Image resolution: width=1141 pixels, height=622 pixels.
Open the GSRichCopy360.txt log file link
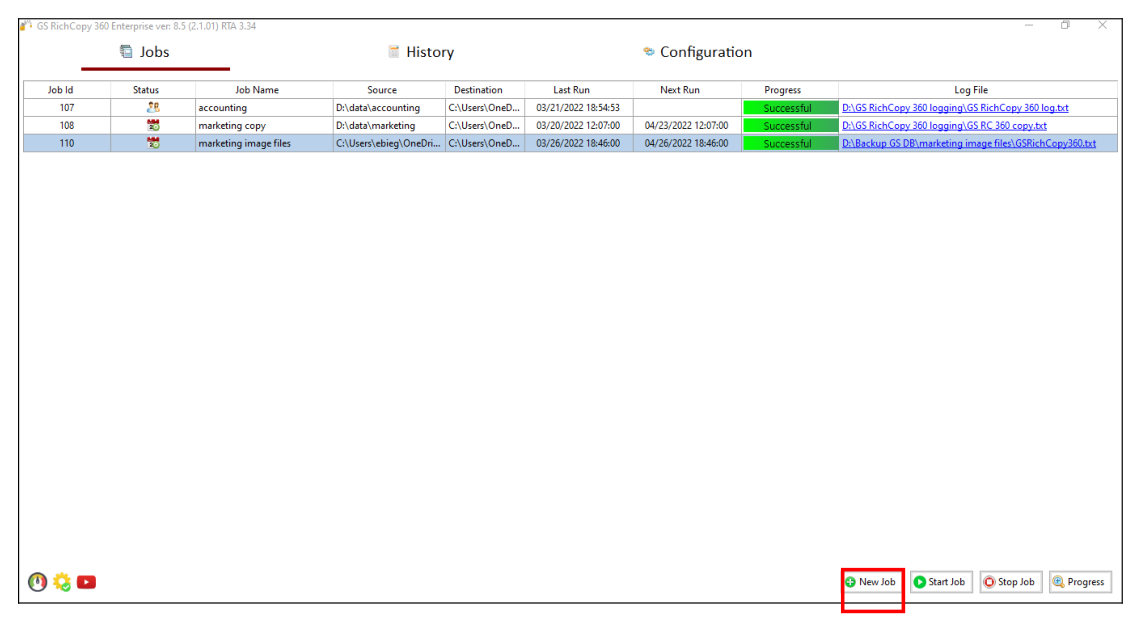[969, 143]
